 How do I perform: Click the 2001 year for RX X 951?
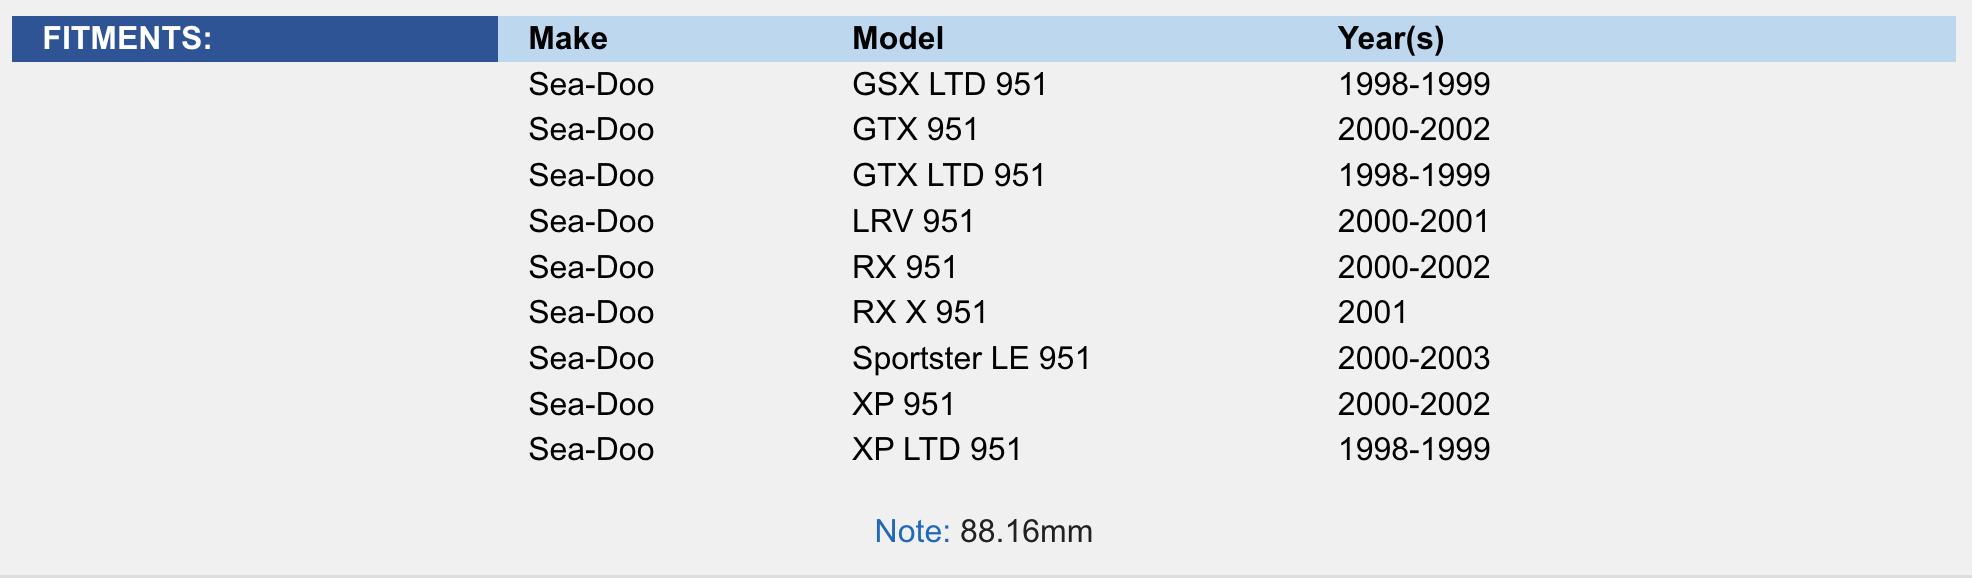tap(1372, 313)
